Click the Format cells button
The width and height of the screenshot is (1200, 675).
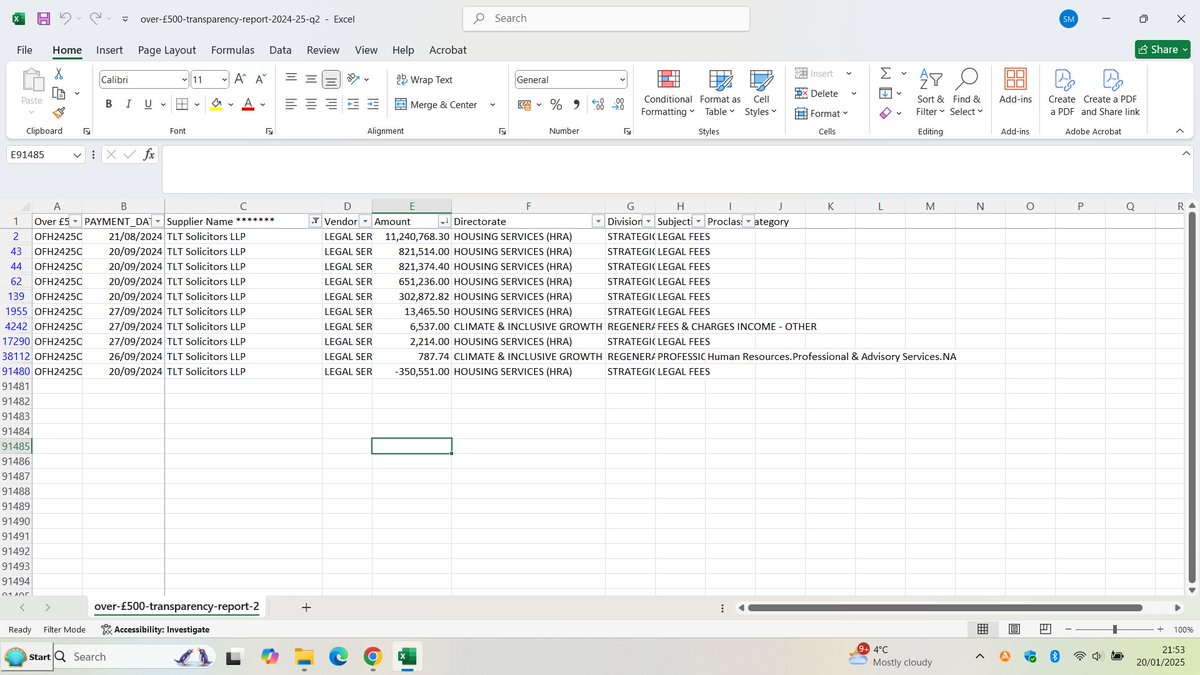821,113
